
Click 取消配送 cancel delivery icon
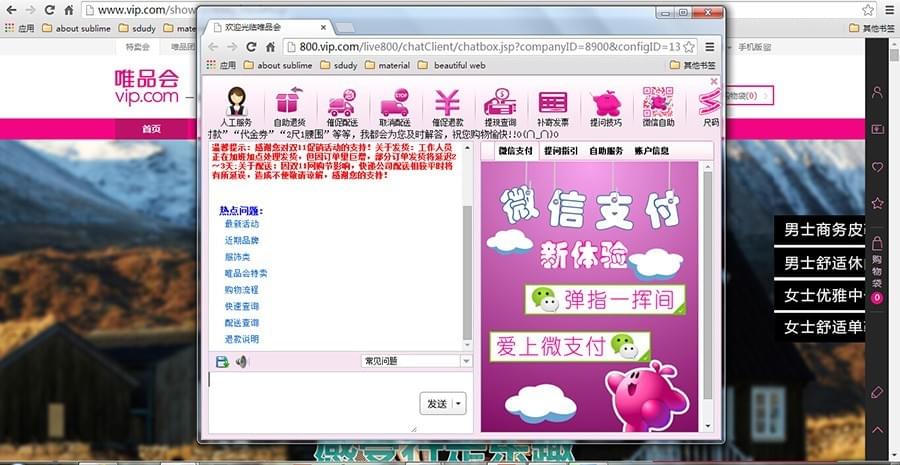394,107
